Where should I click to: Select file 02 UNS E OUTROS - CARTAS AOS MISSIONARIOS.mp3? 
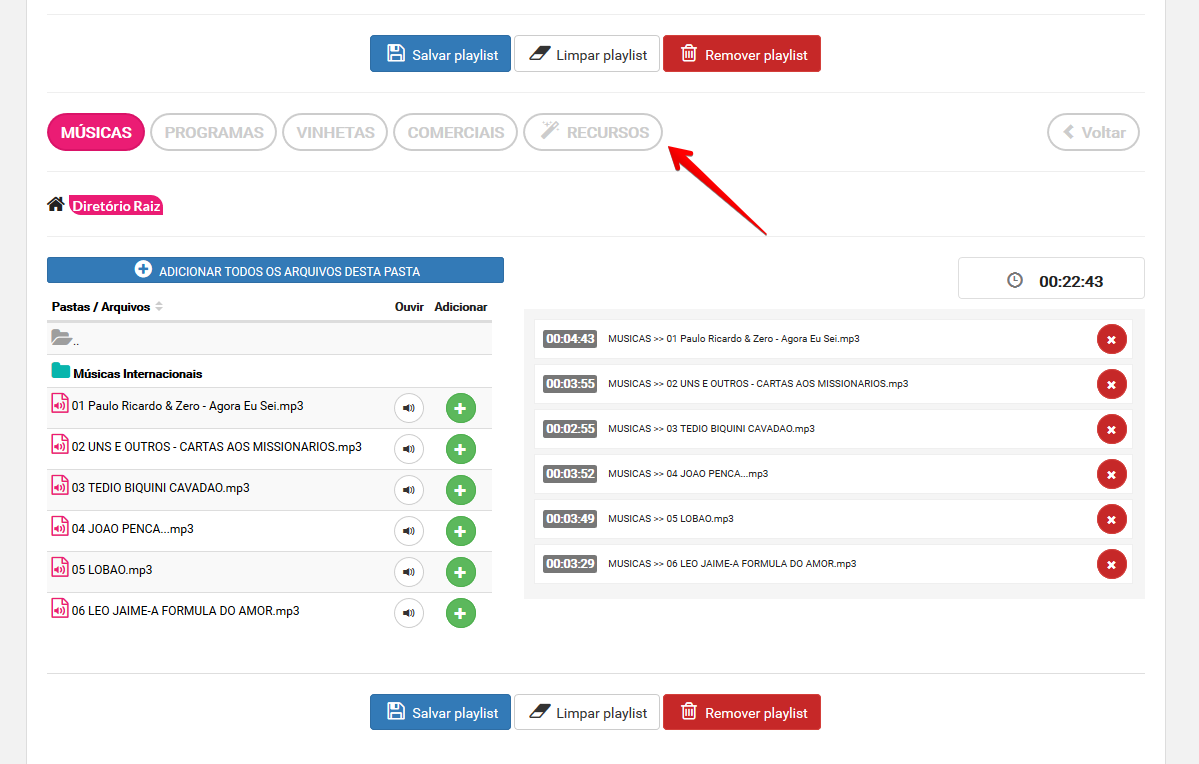(216, 447)
